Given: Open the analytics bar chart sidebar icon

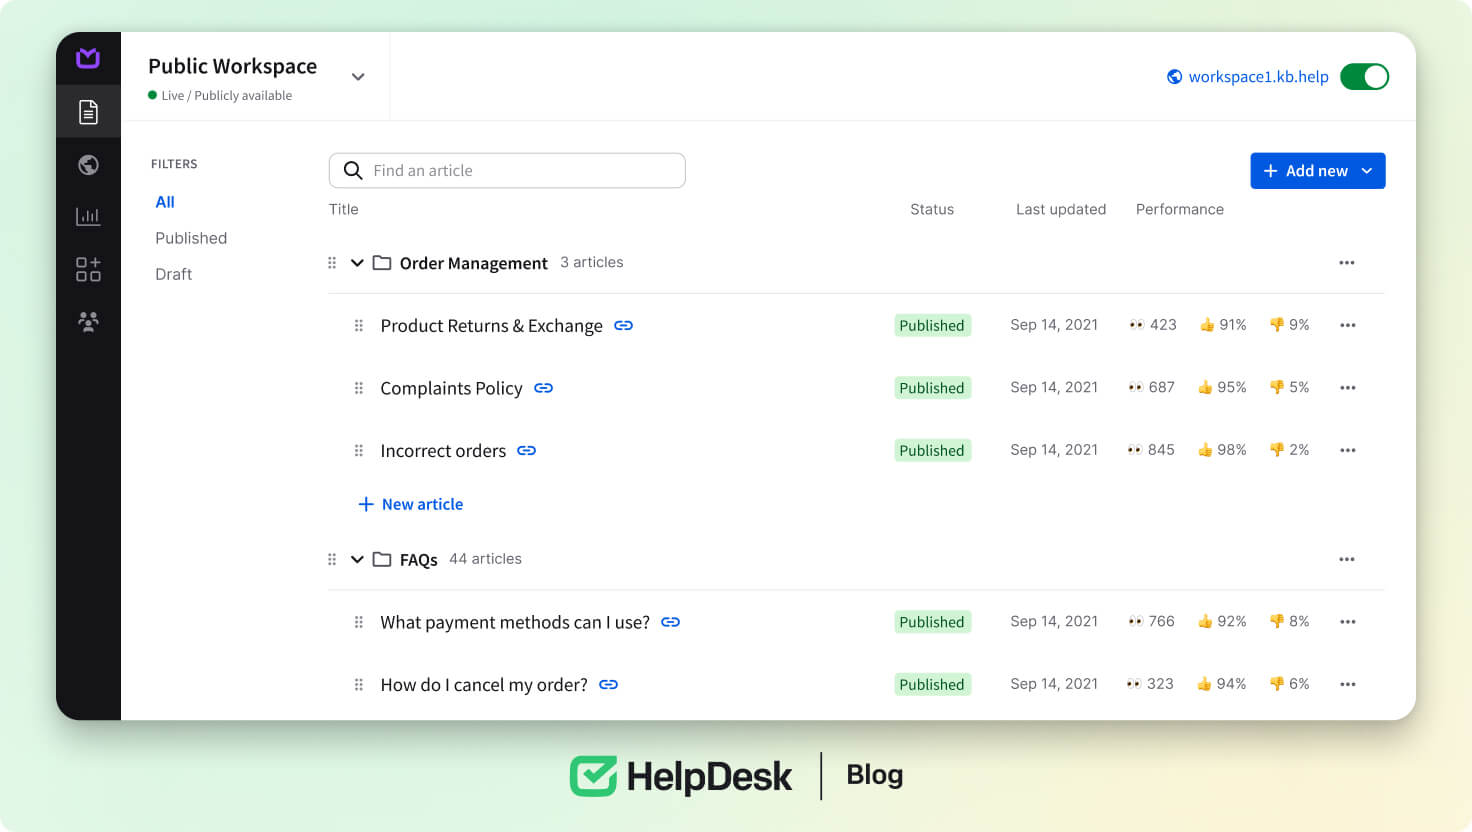Looking at the screenshot, I should 88,216.
